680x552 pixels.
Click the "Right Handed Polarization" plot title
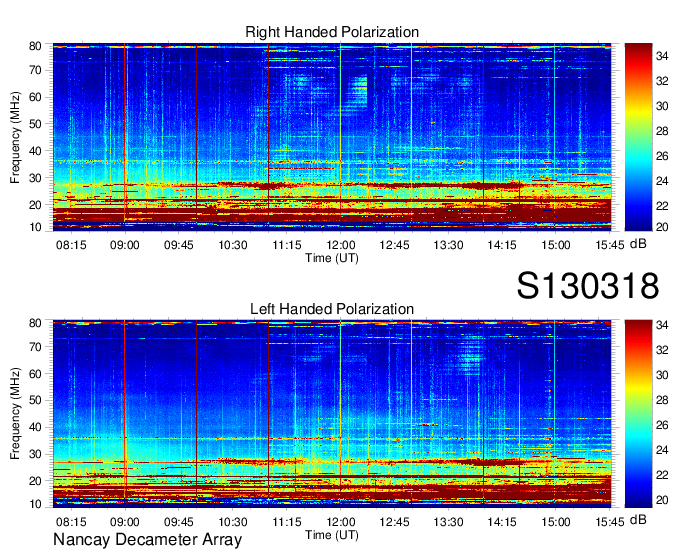332,32
